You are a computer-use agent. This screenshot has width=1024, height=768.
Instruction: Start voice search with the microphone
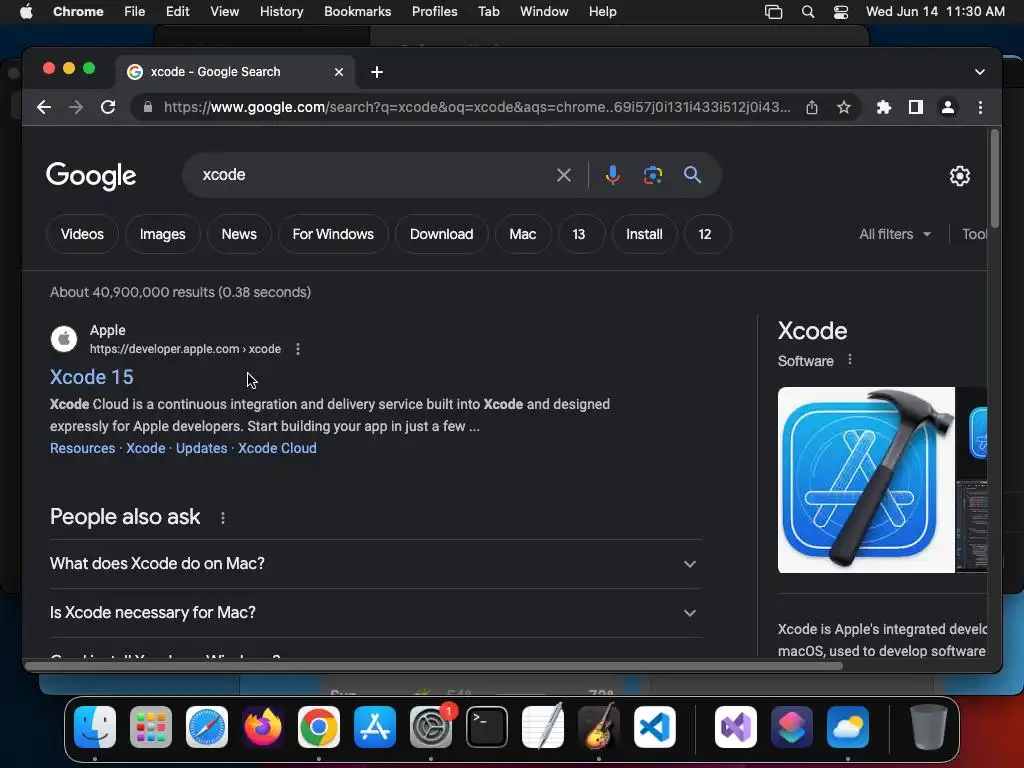click(613, 175)
